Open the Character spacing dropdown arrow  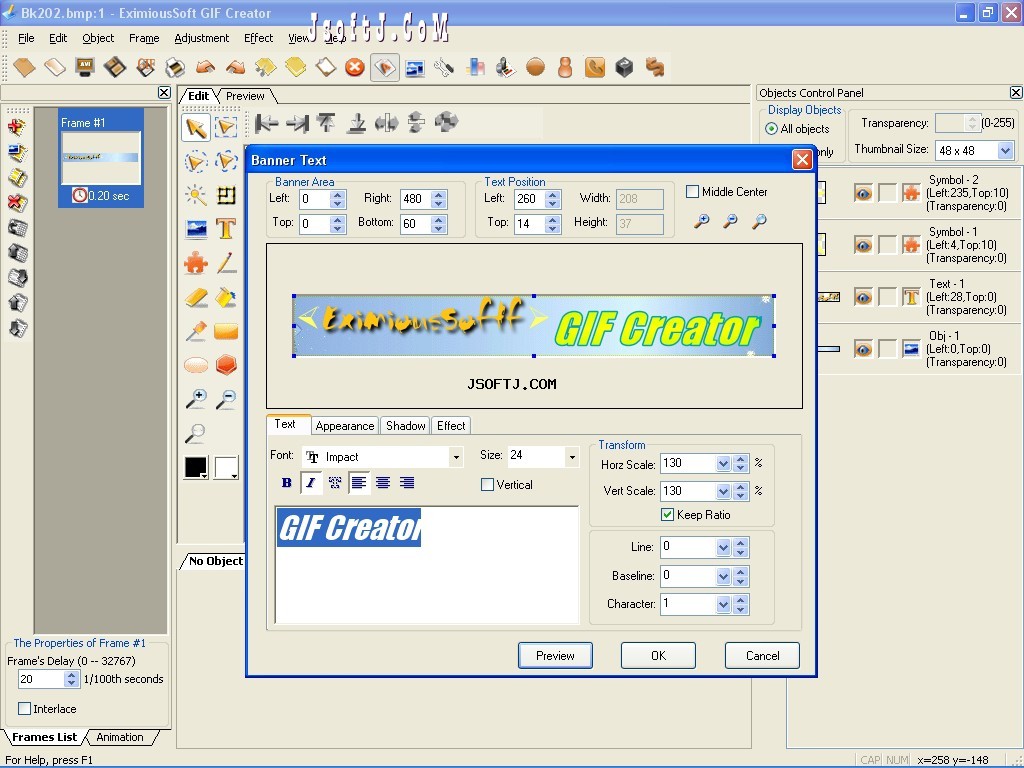[722, 604]
